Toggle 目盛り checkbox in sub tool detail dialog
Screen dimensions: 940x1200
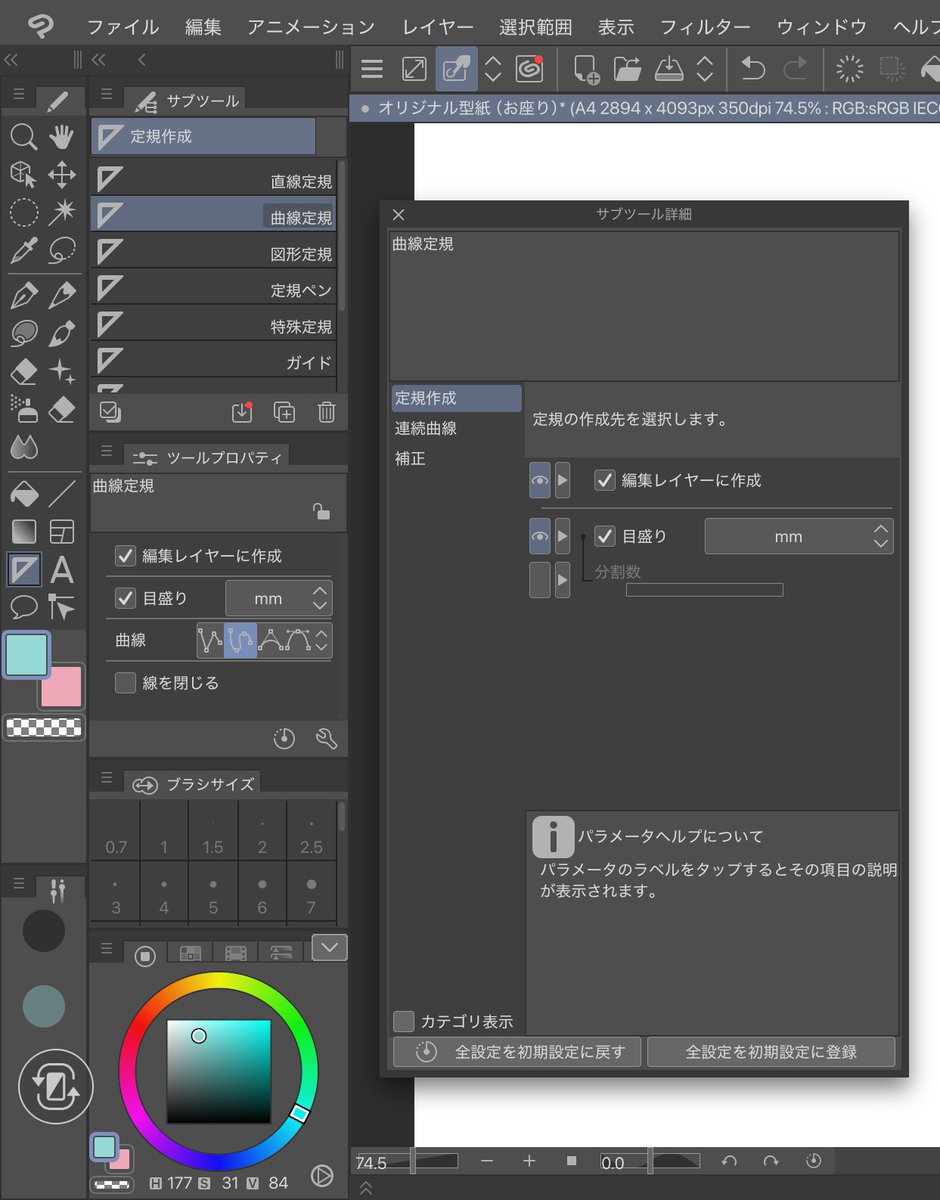pos(605,536)
